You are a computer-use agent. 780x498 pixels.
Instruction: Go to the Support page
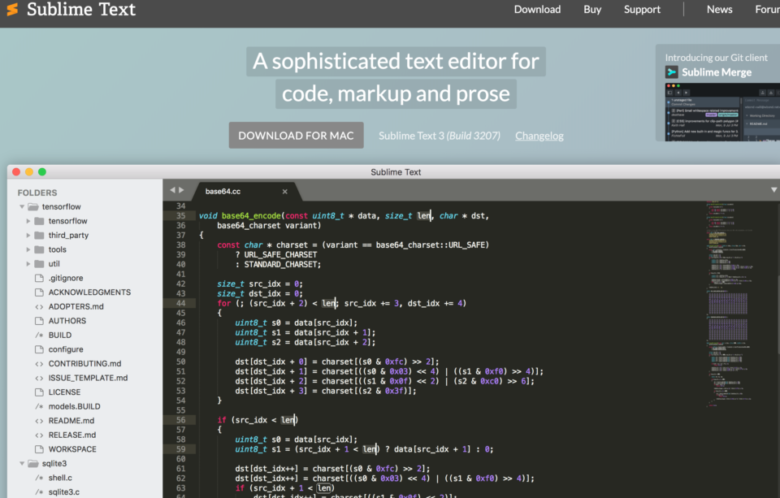tap(642, 9)
